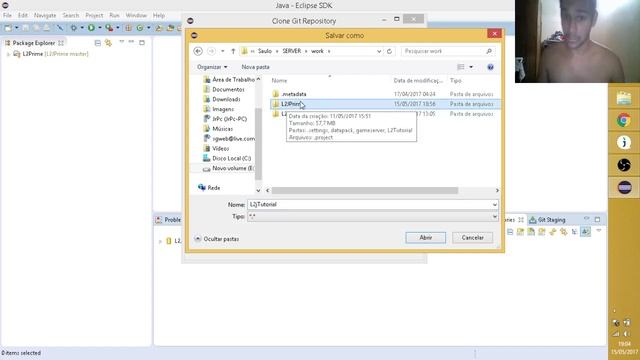Click the green Run button in Eclipse toolbar
This screenshot has width=640, height=360.
91,28
